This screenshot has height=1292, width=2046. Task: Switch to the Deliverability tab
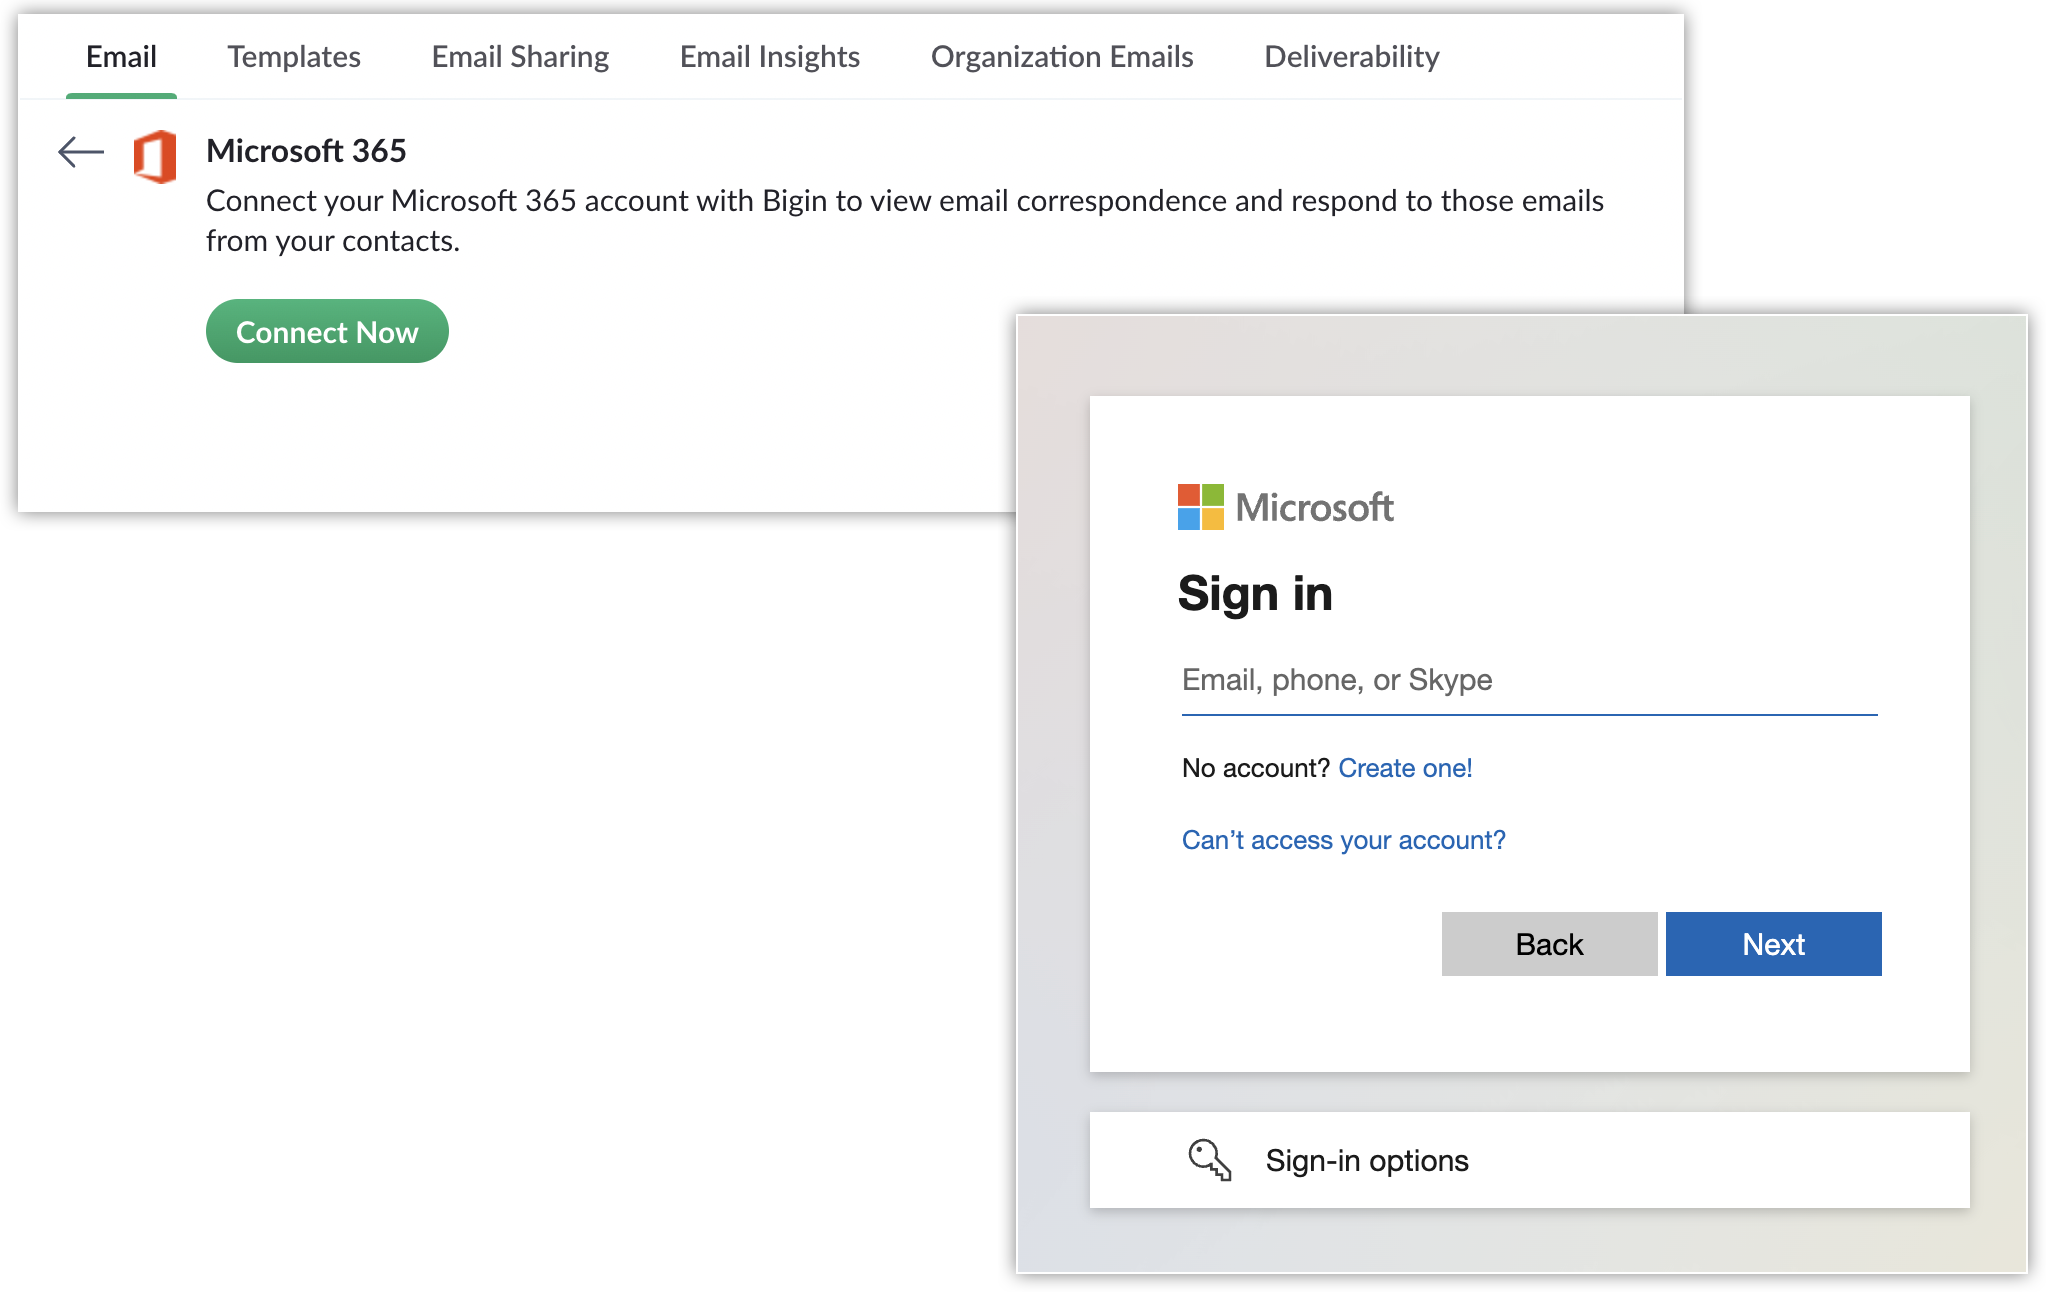(x=1351, y=57)
